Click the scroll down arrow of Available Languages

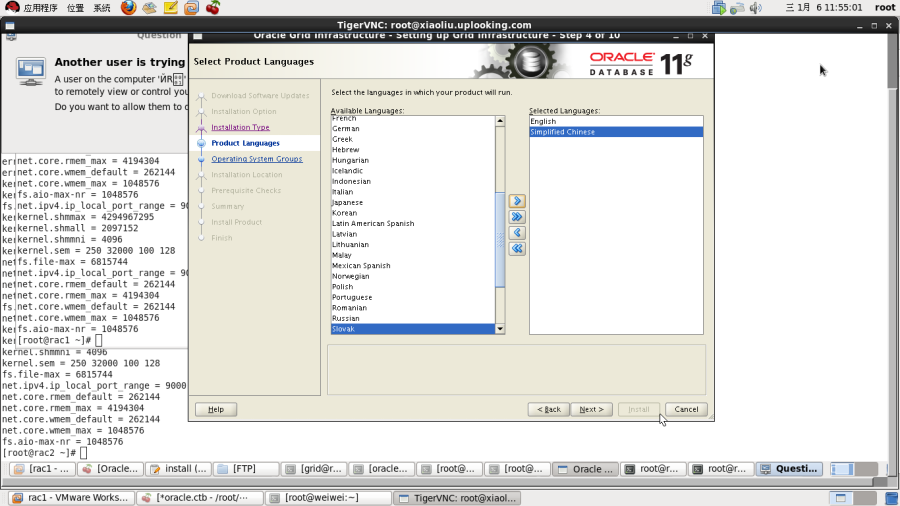tap(500, 329)
